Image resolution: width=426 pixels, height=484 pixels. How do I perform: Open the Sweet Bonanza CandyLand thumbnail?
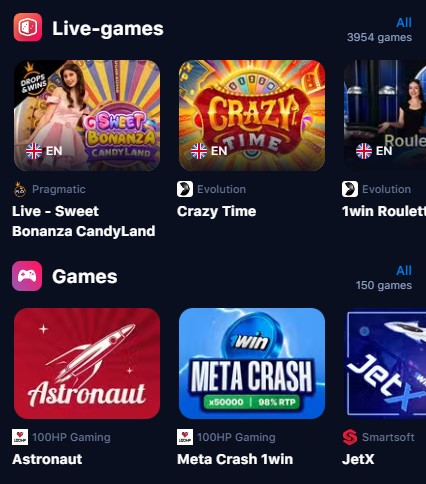(x=87, y=115)
